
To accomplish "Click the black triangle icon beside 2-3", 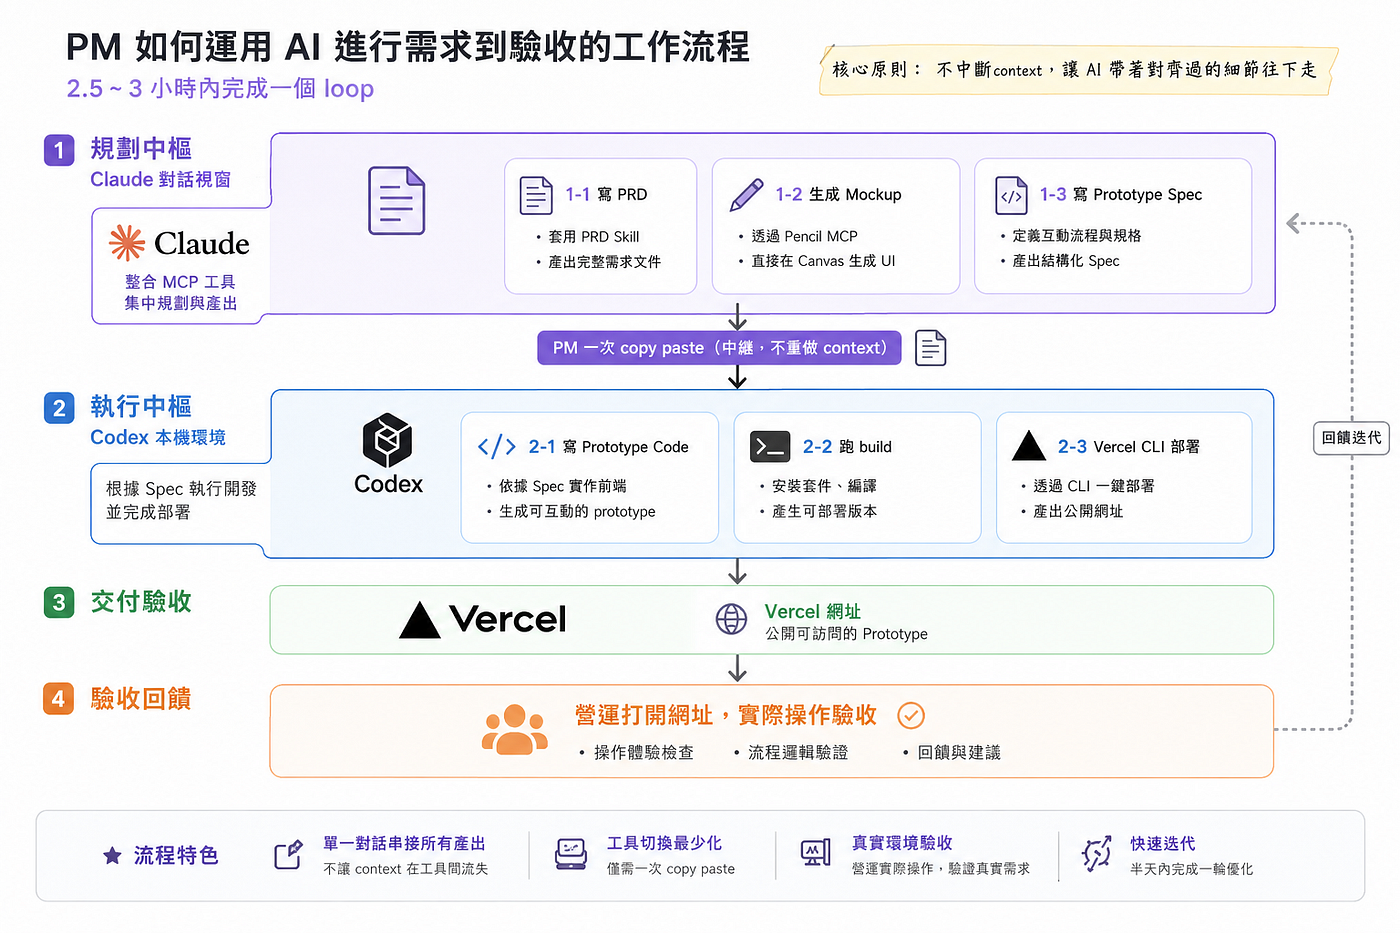I will (x=1029, y=446).
